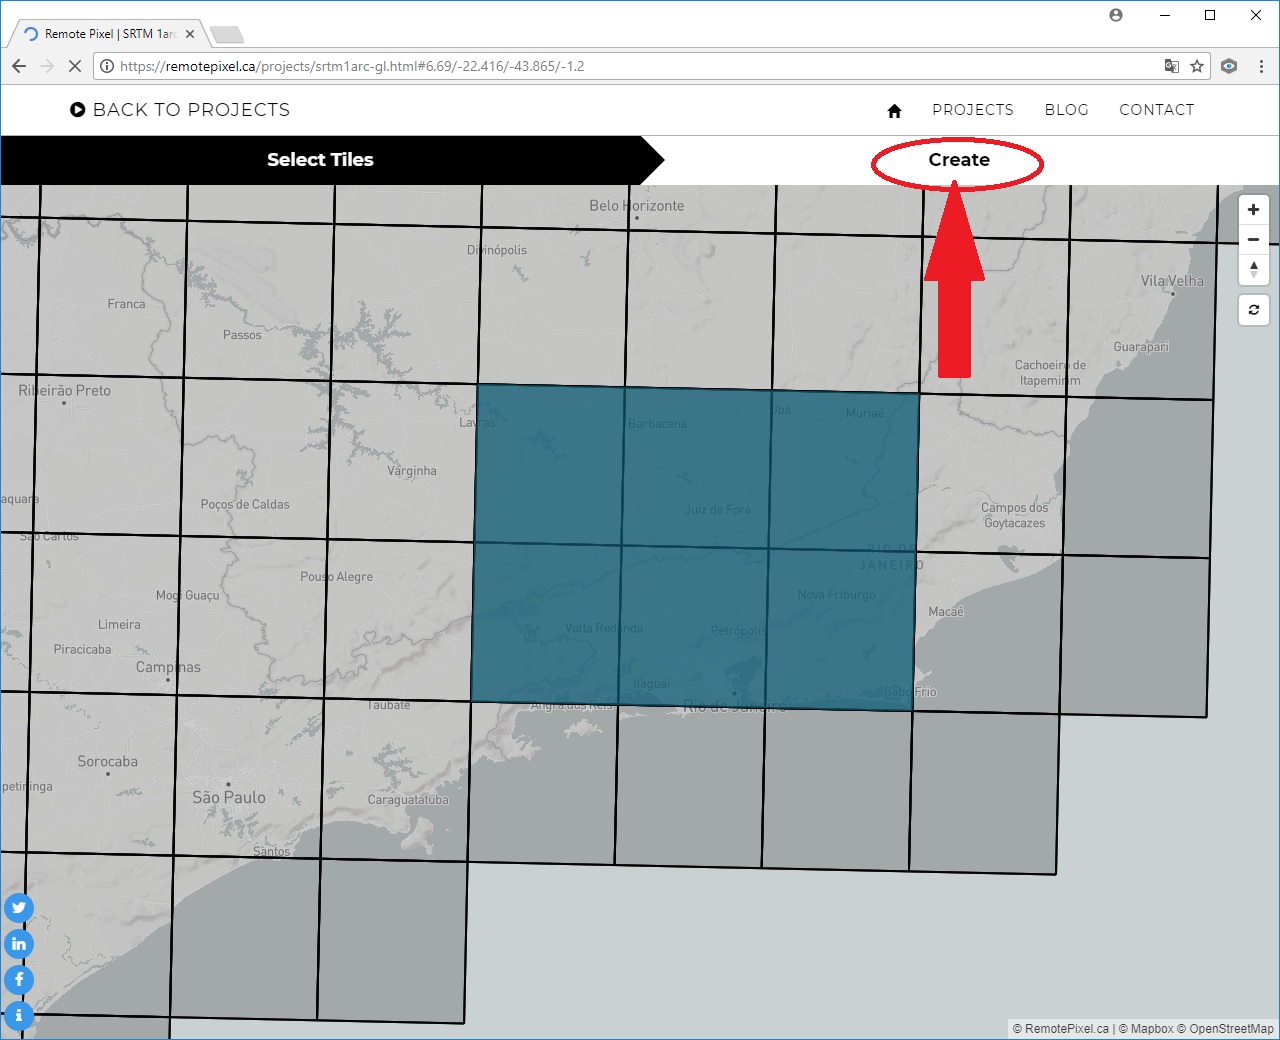Zoom in on the map

1253,210
